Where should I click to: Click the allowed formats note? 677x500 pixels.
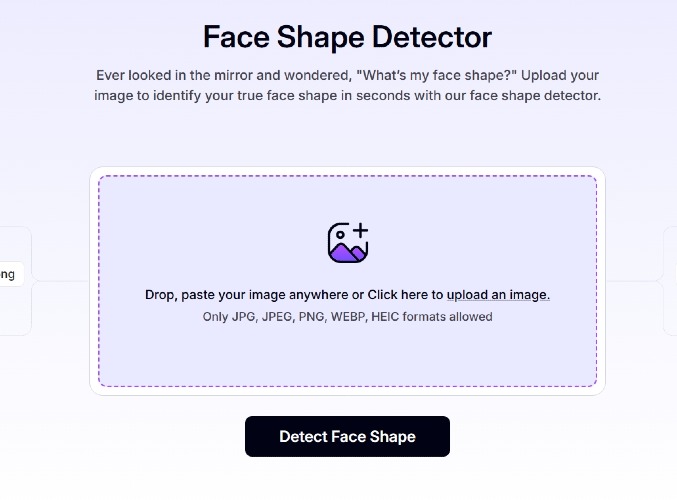[347, 317]
